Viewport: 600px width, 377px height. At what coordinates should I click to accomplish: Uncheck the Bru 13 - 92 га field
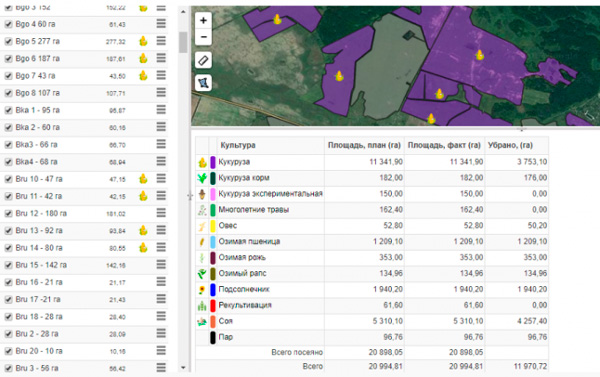click(x=8, y=231)
